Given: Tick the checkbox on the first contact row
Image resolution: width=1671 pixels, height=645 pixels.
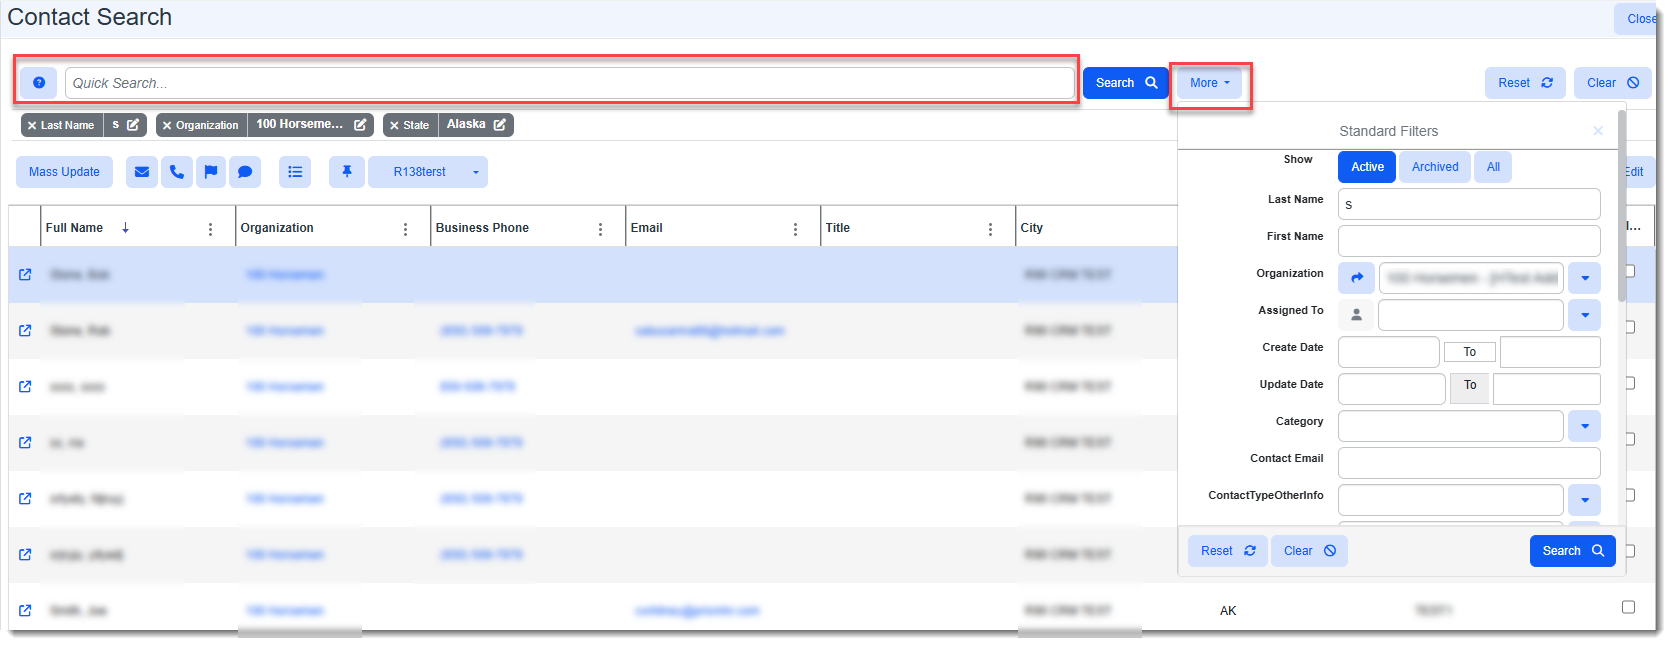Looking at the screenshot, I should (1630, 271).
